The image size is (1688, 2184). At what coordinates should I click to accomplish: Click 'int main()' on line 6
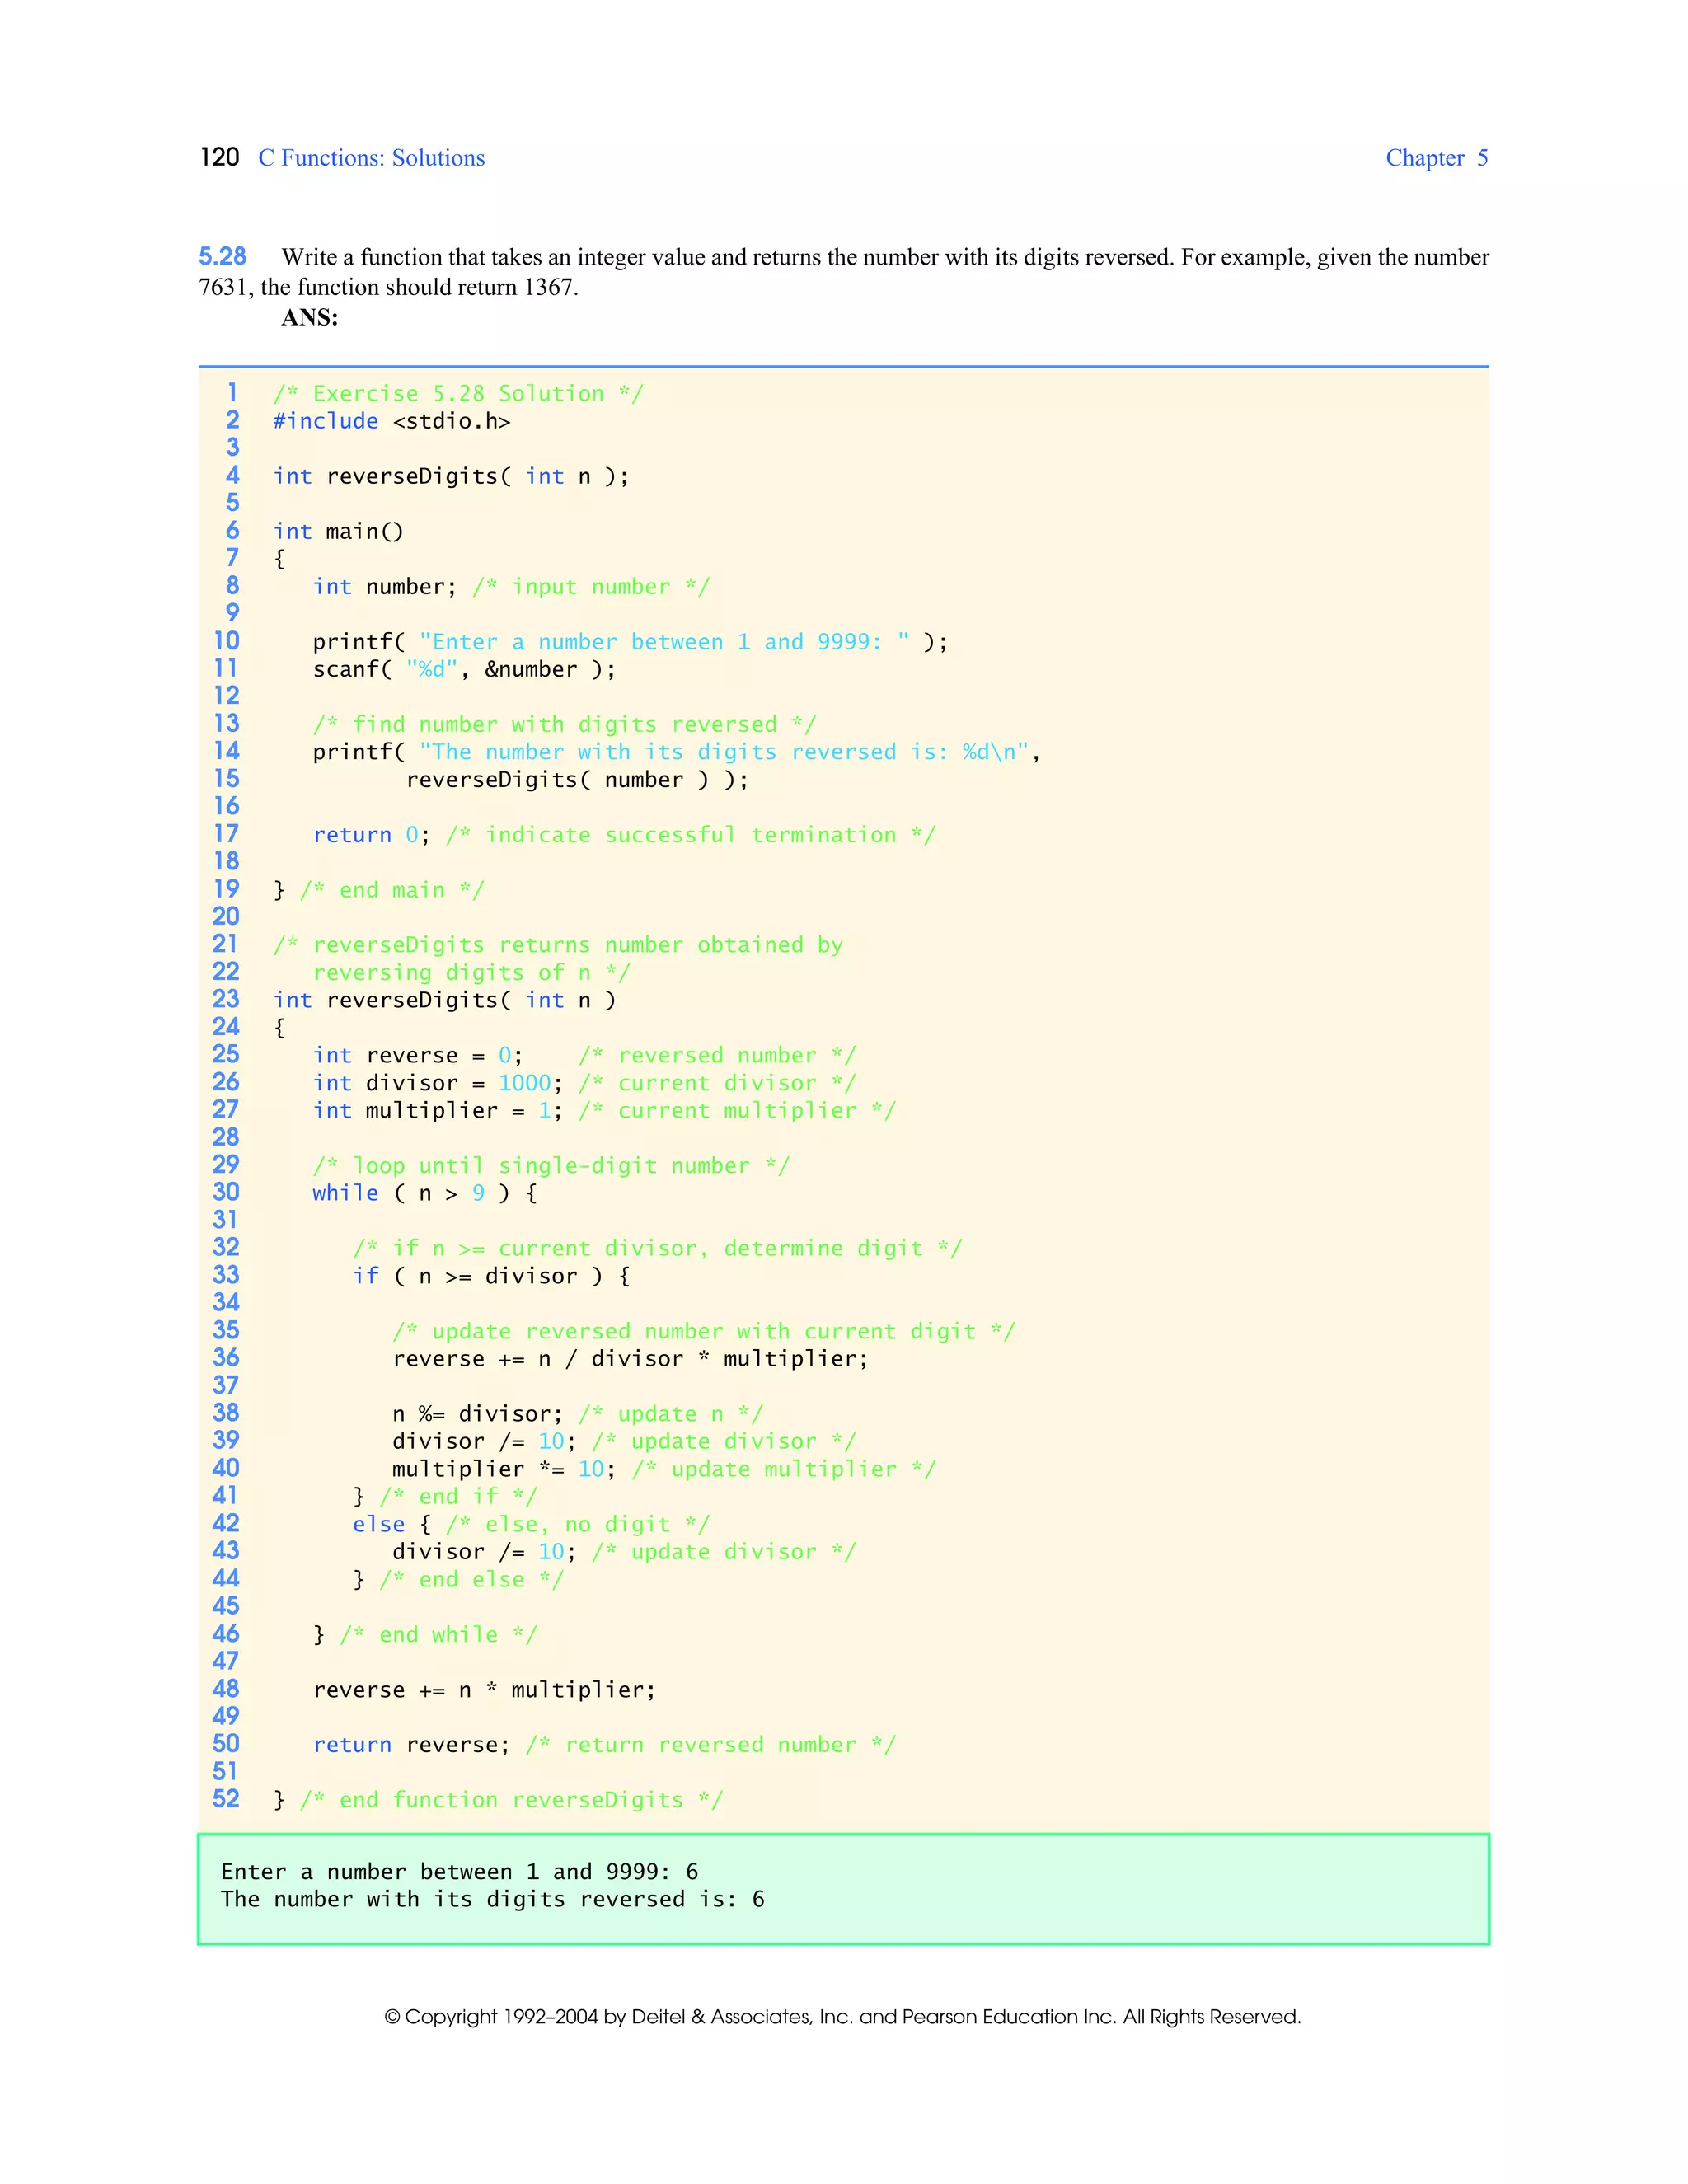tap(338, 531)
